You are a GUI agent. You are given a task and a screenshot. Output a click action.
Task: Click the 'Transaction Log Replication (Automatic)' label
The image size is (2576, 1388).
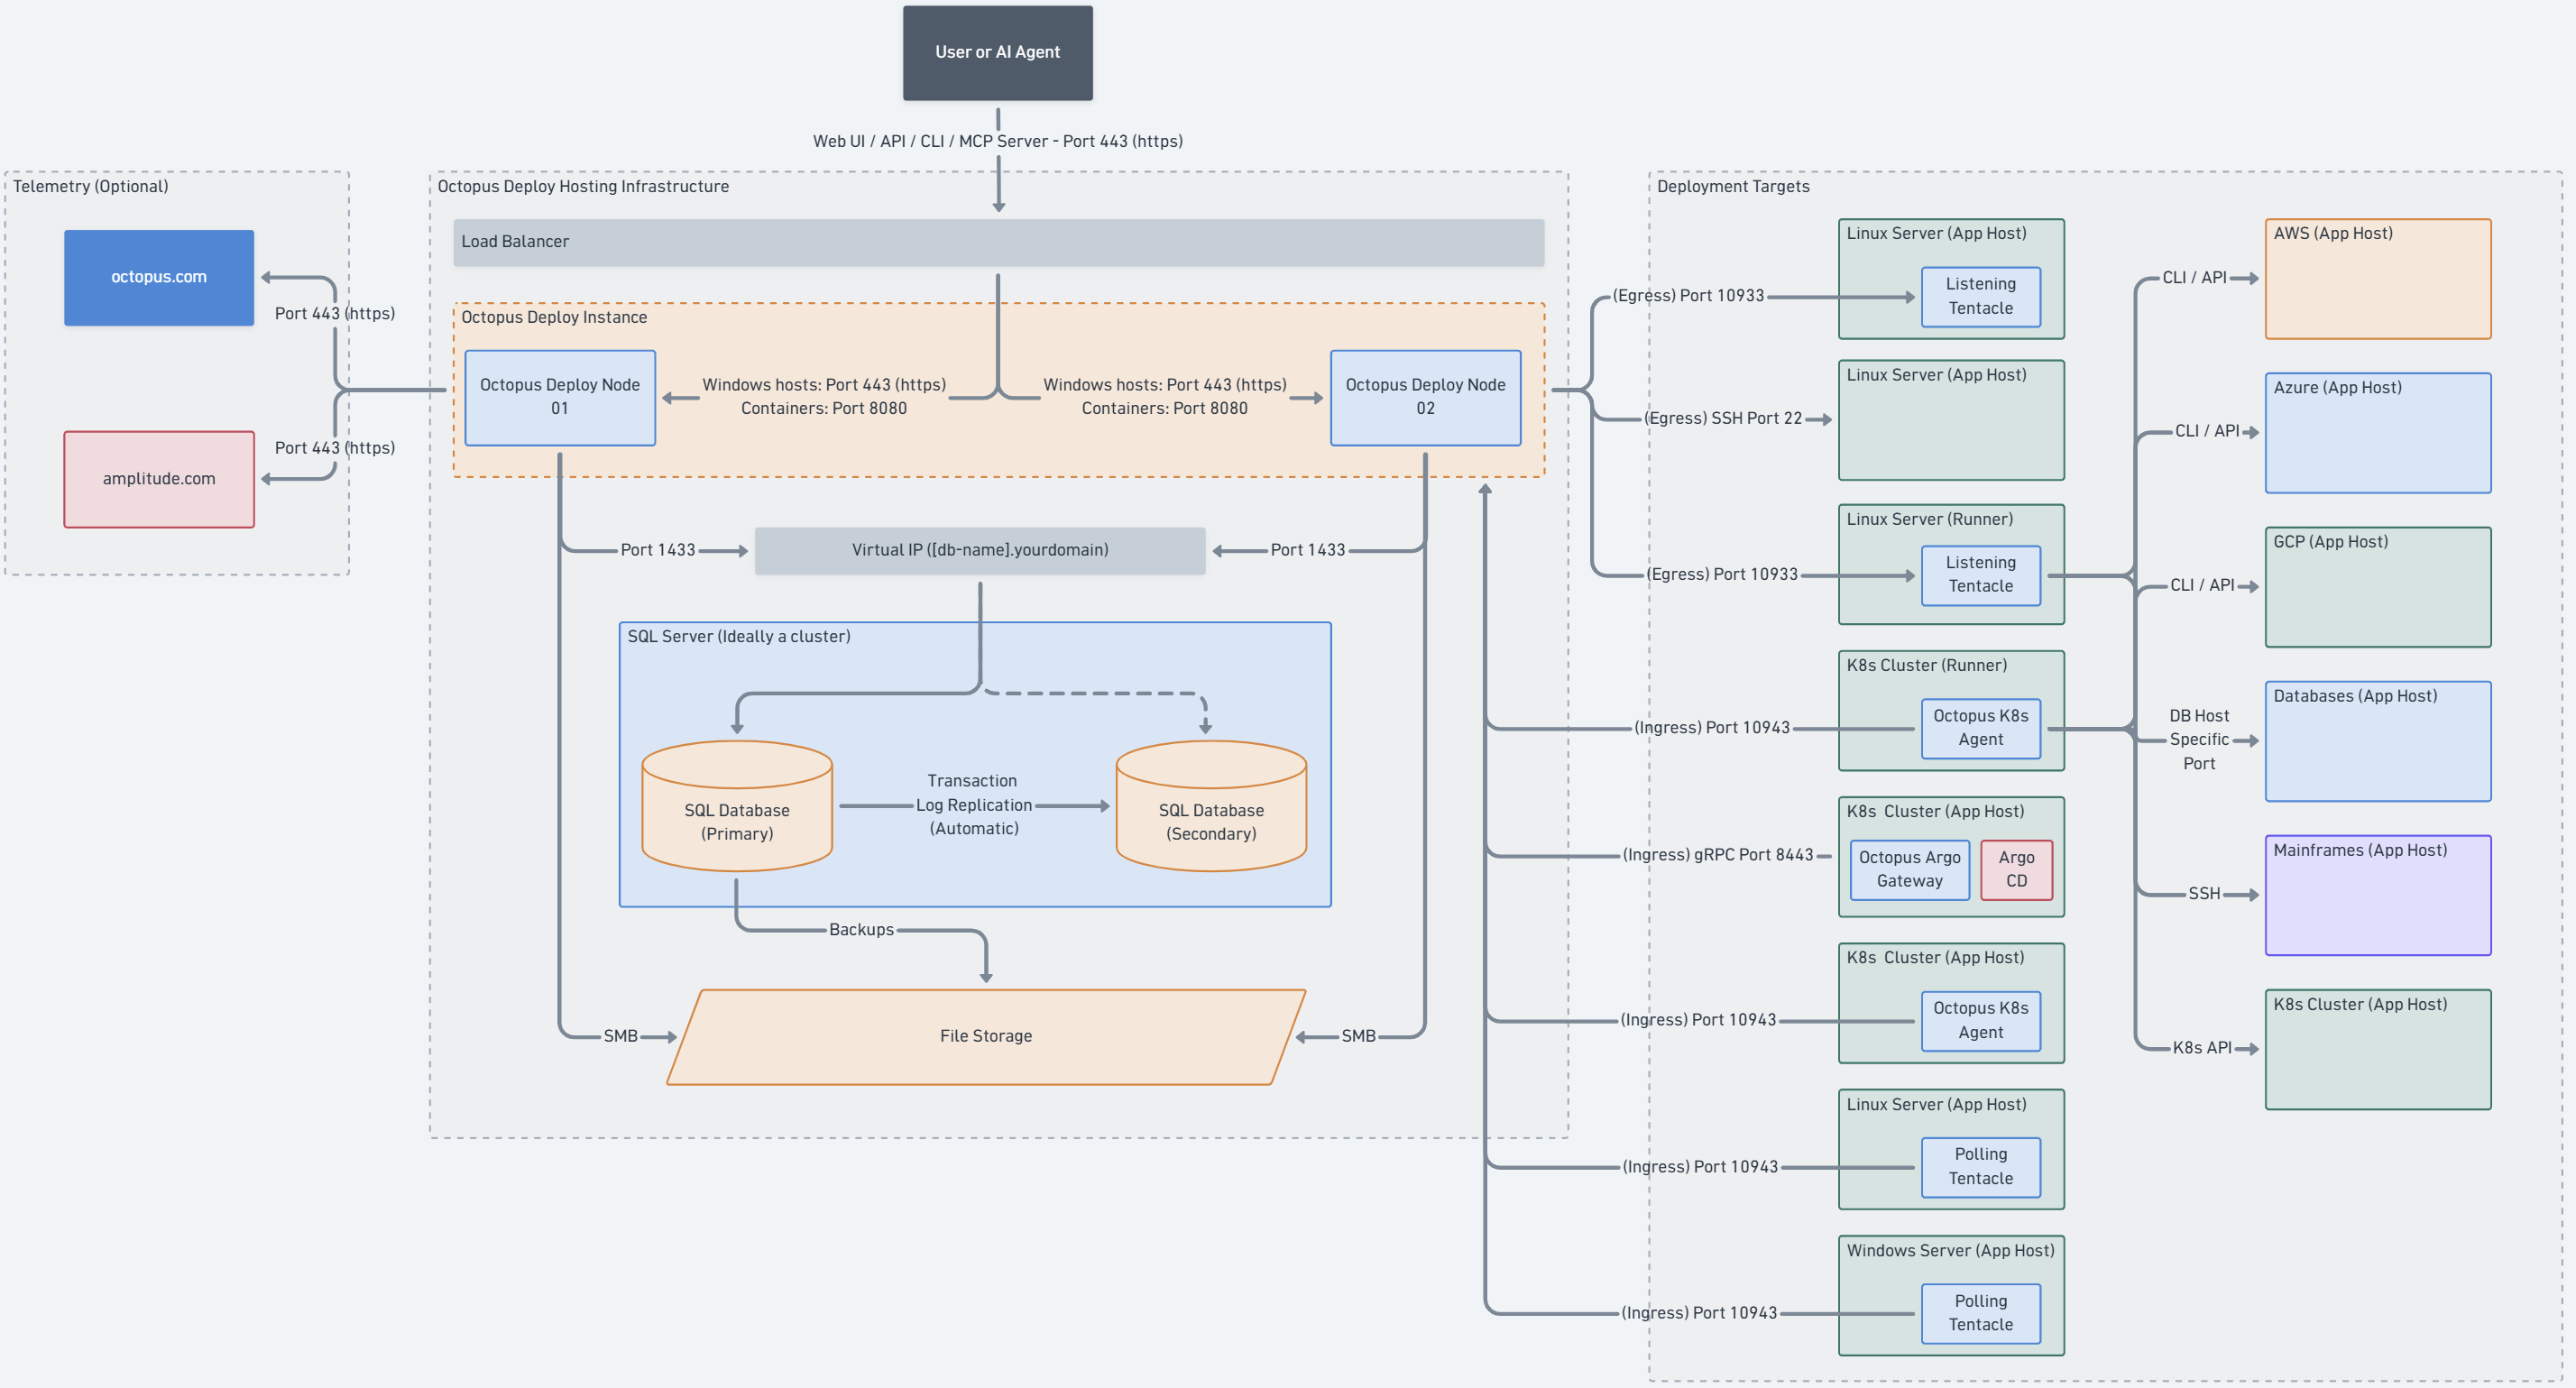[x=973, y=805]
